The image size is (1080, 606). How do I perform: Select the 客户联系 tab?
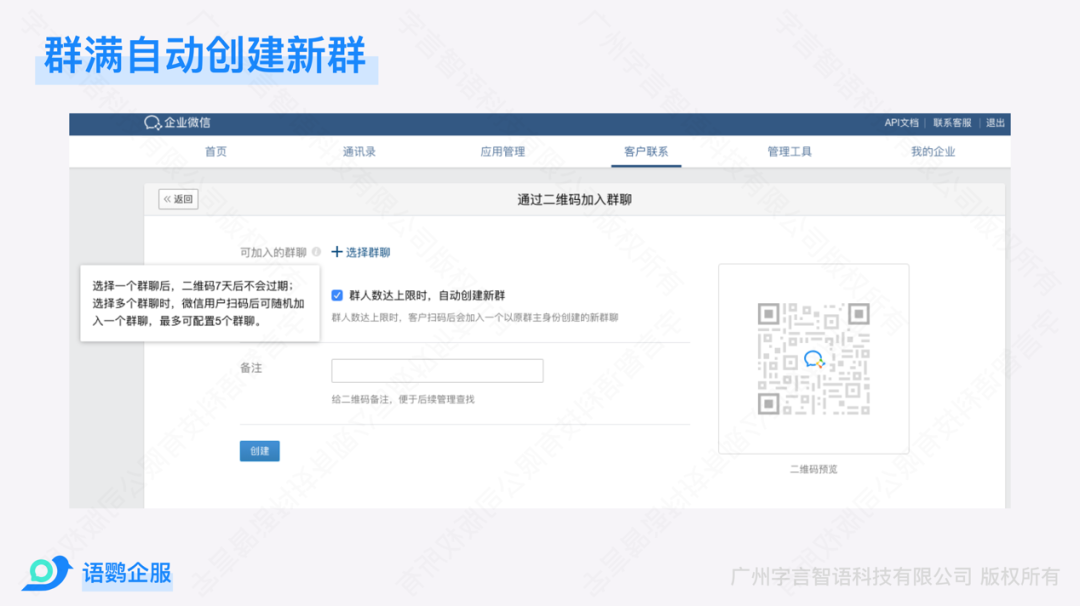coord(646,152)
